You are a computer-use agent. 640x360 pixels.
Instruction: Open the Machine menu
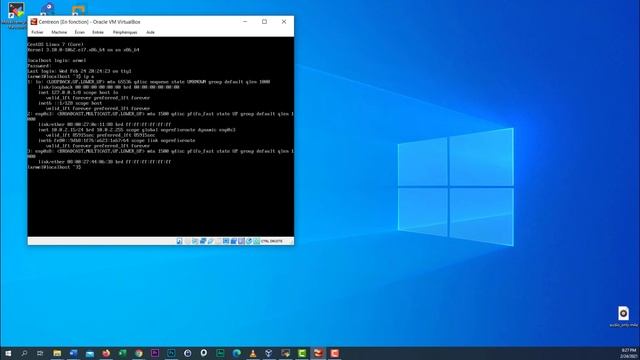pos(59,32)
